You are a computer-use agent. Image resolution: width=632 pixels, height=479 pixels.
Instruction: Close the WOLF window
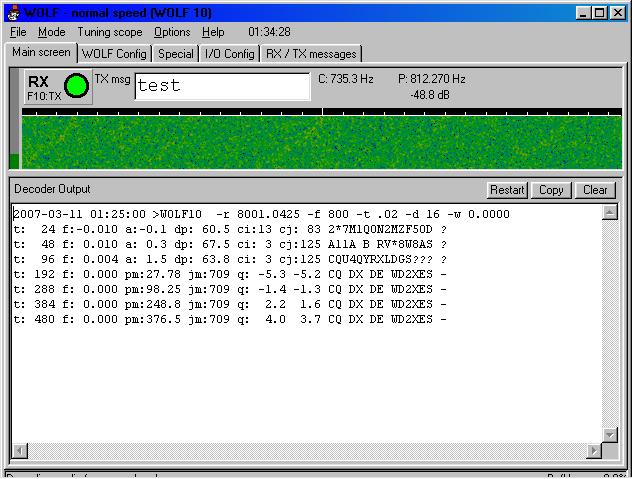[x=618, y=13]
